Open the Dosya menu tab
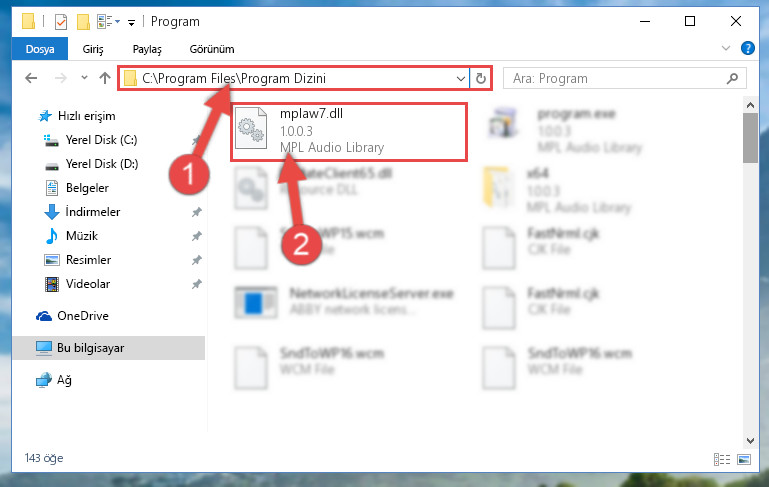Viewport: 769px width, 487px height. [40, 49]
